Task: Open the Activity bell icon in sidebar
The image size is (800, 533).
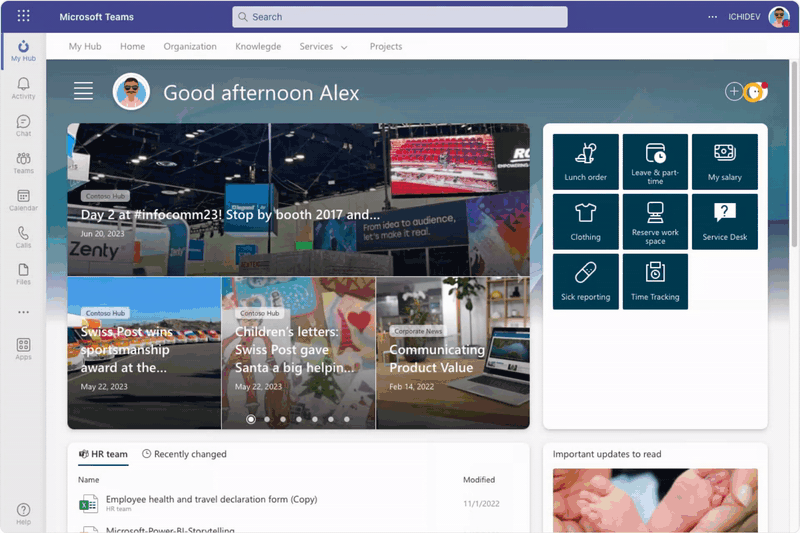Action: tap(23, 88)
